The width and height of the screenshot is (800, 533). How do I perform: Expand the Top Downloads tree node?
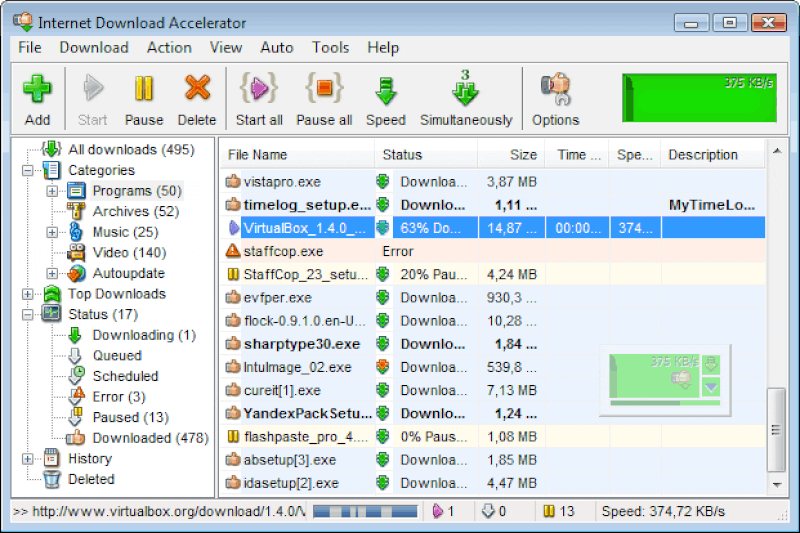click(28, 294)
